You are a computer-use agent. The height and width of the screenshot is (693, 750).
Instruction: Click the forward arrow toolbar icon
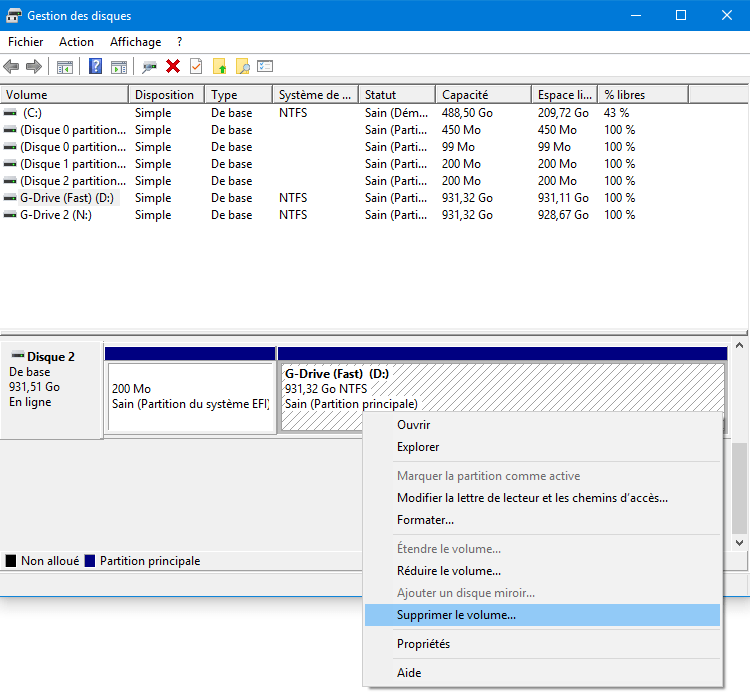(x=33, y=66)
